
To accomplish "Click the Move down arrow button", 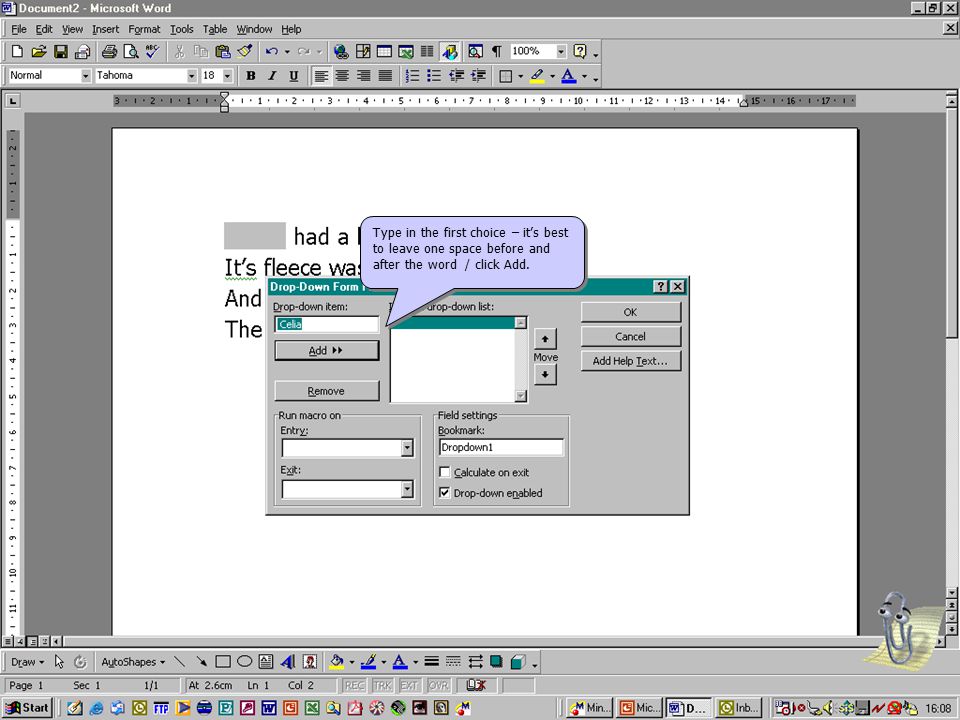I will coord(545,375).
